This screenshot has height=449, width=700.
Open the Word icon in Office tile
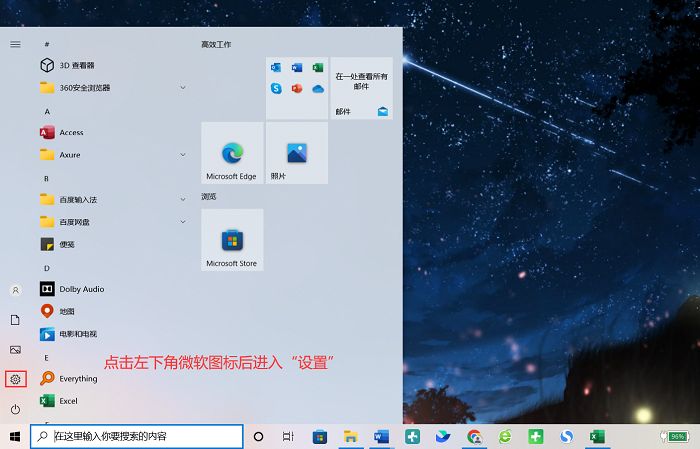coord(297,67)
